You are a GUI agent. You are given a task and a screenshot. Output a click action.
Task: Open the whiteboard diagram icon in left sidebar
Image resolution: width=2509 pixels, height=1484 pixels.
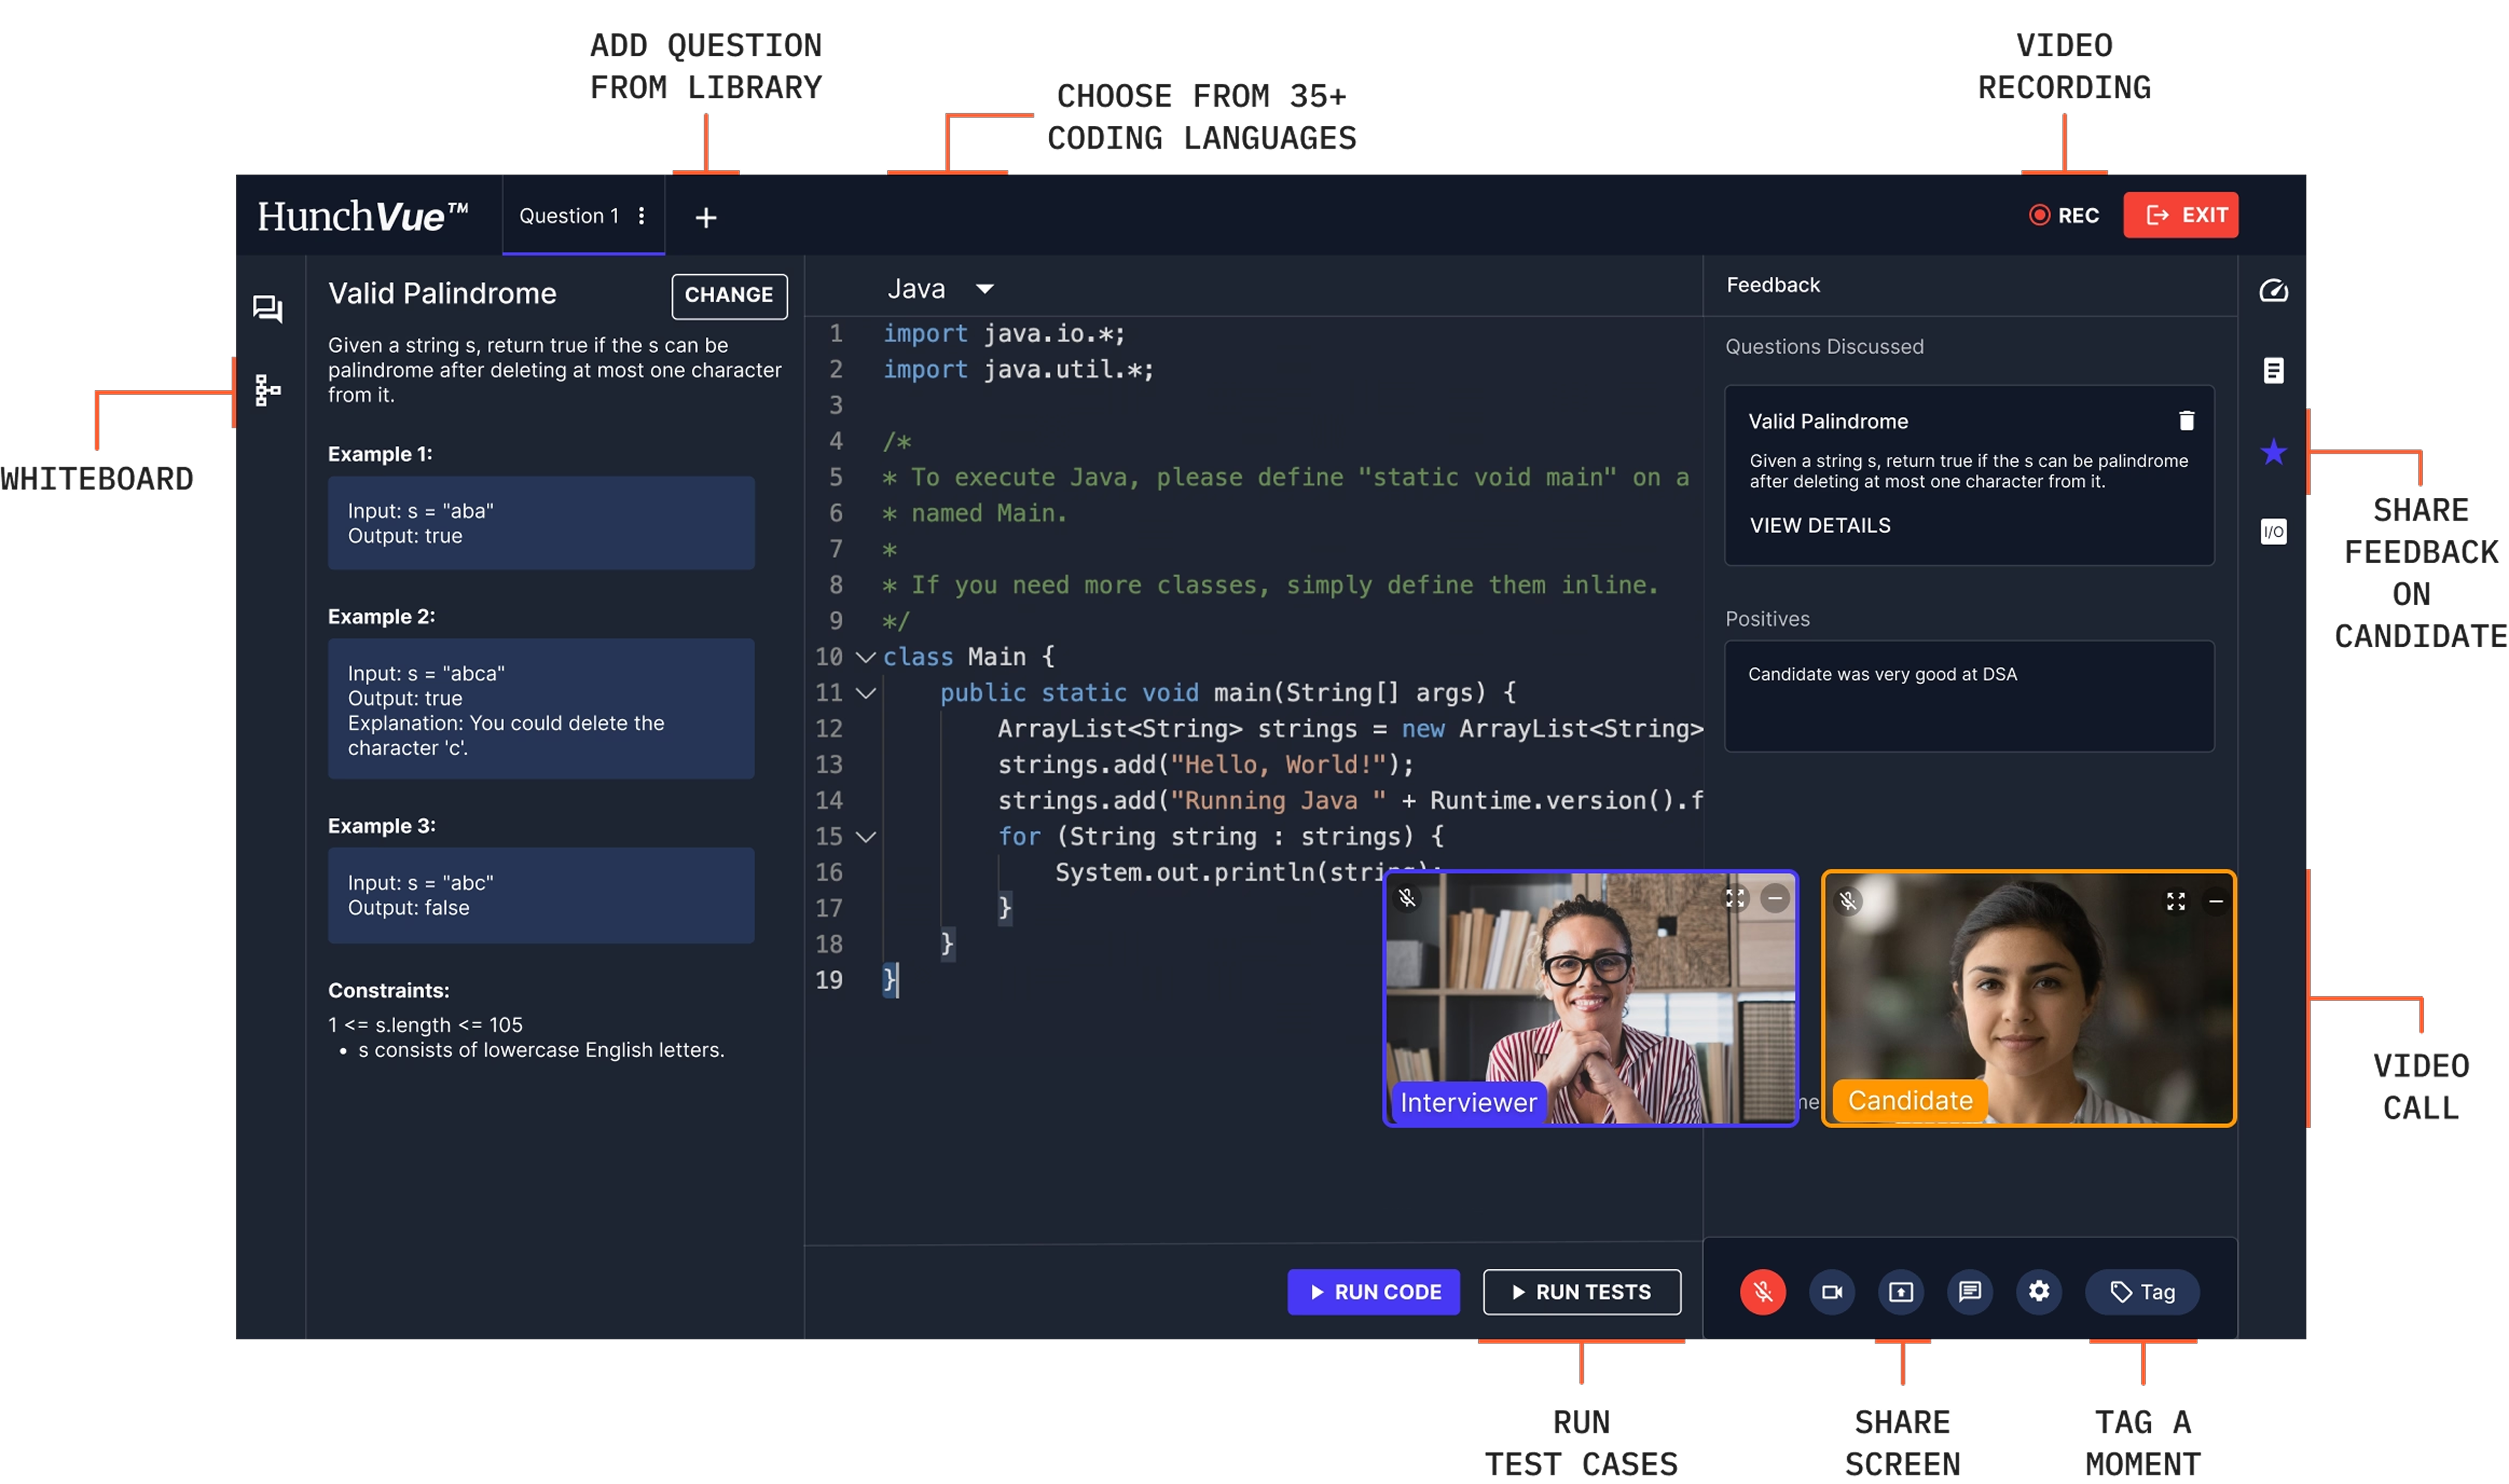pos(267,390)
